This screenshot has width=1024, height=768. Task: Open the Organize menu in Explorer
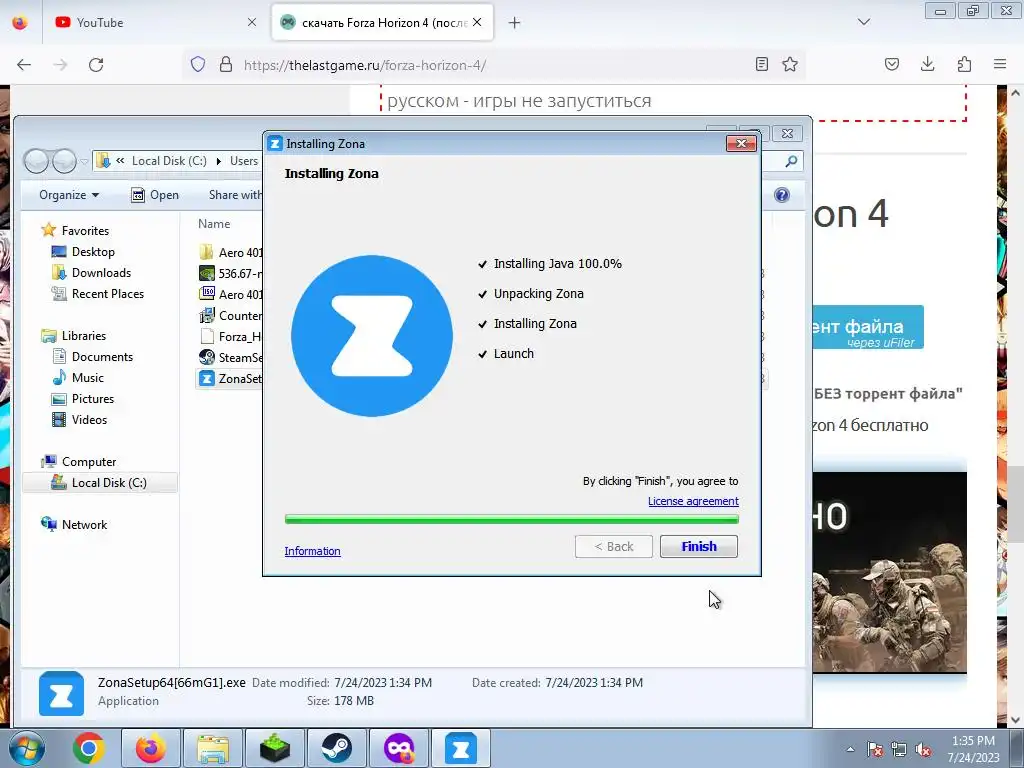(69, 195)
